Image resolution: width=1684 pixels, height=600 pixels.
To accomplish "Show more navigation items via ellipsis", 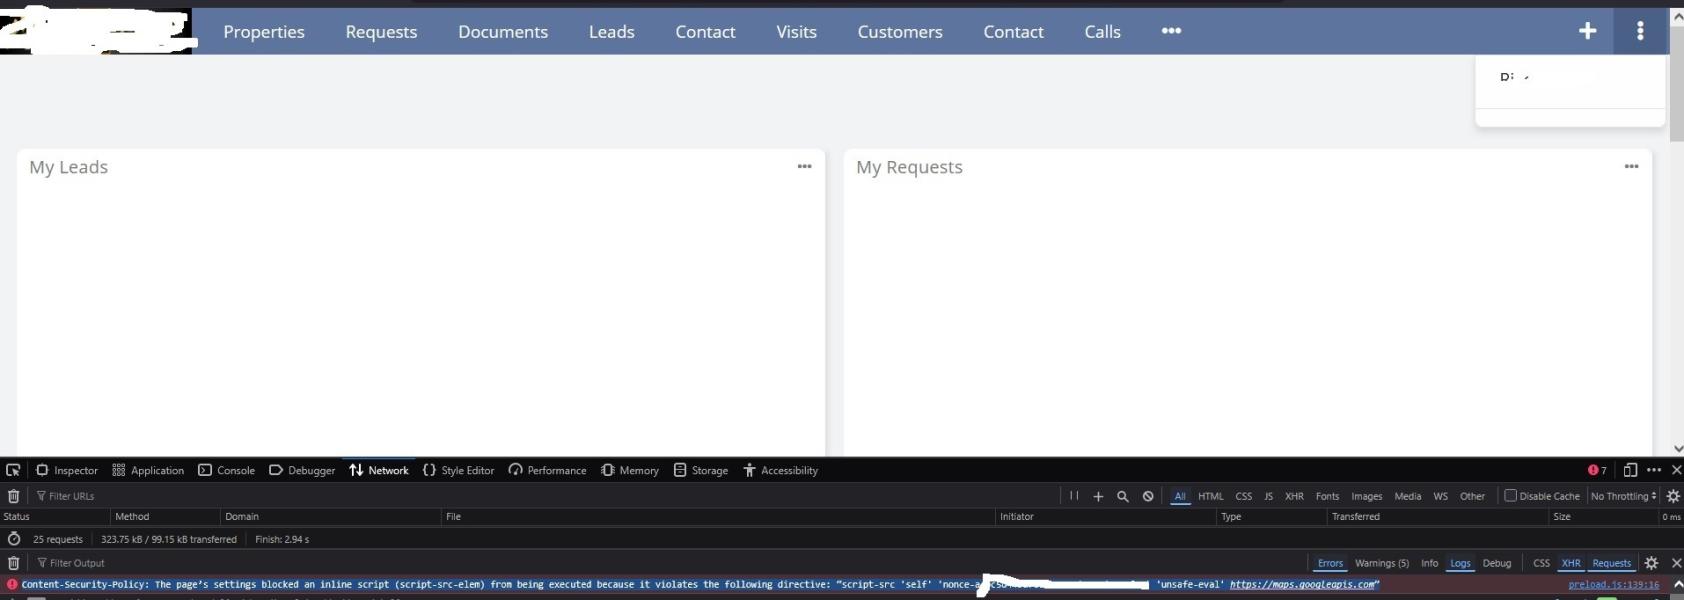I will [1171, 31].
